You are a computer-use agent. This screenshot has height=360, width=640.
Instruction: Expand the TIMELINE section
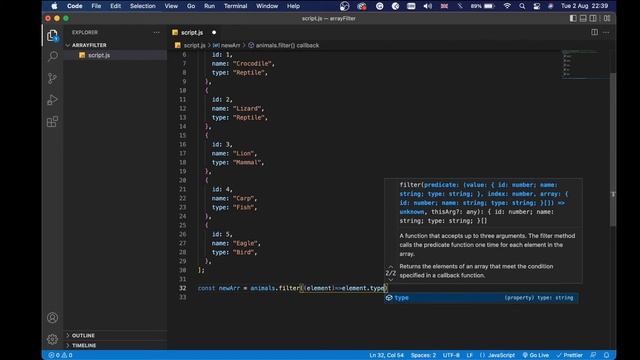click(84, 345)
